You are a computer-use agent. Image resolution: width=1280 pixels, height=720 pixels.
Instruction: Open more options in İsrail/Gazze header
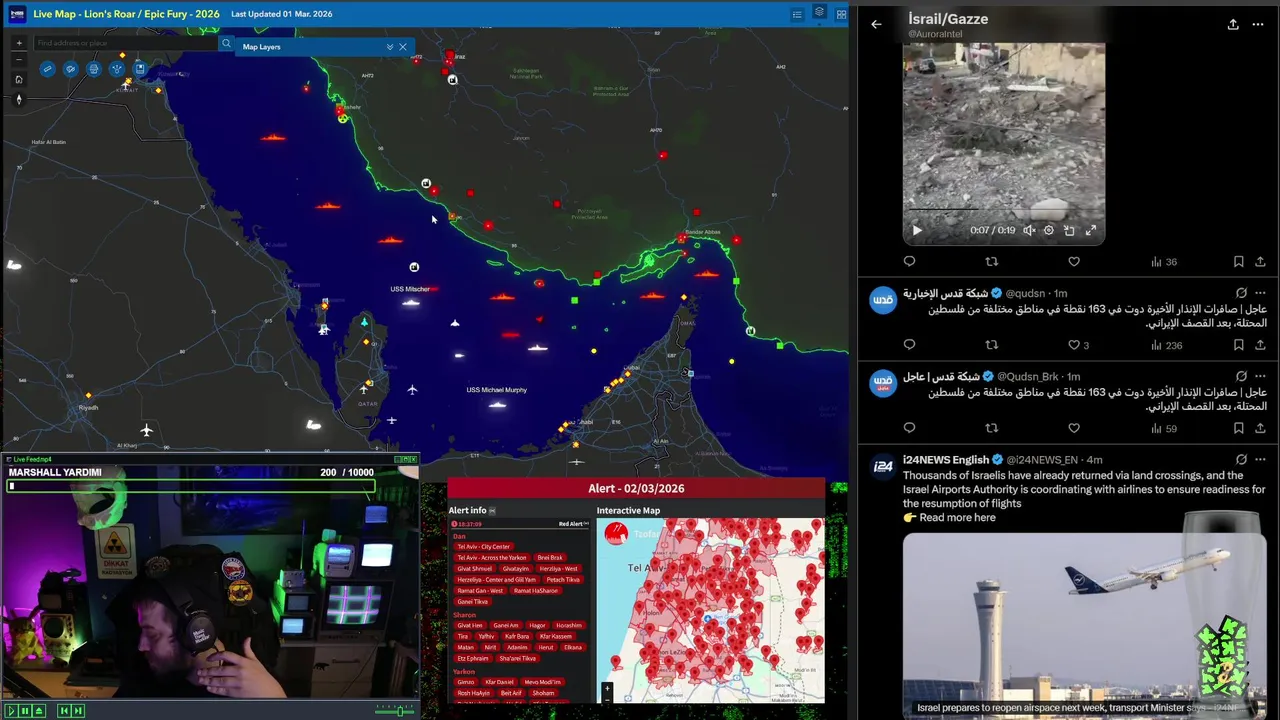tap(1260, 24)
